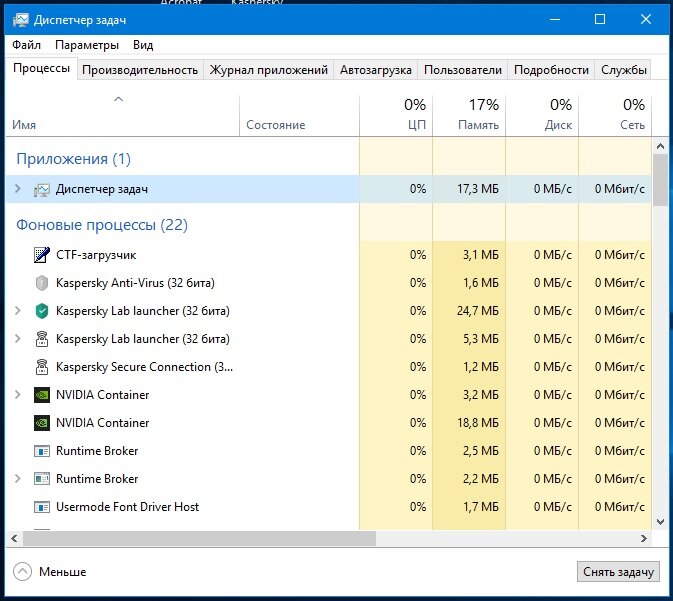The width and height of the screenshot is (673, 601).
Task: Open the Автозагрузка tab
Action: click(x=376, y=70)
